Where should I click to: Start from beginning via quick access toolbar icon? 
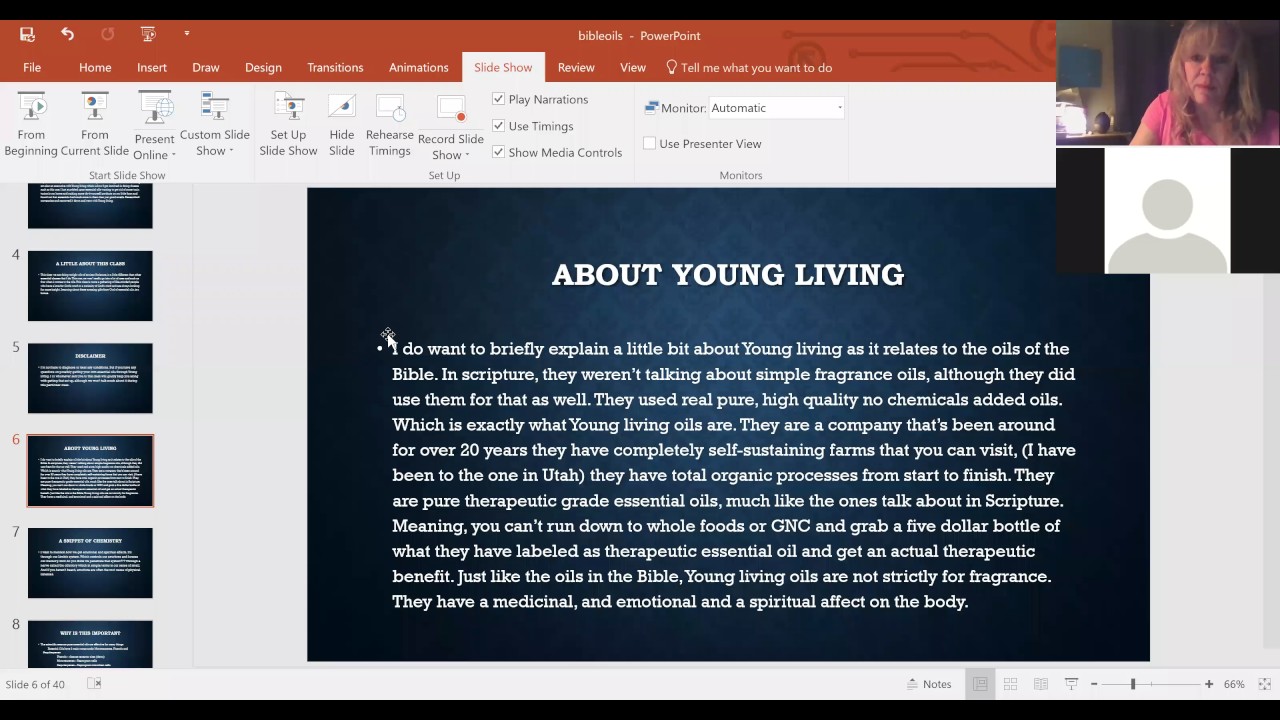(x=148, y=34)
